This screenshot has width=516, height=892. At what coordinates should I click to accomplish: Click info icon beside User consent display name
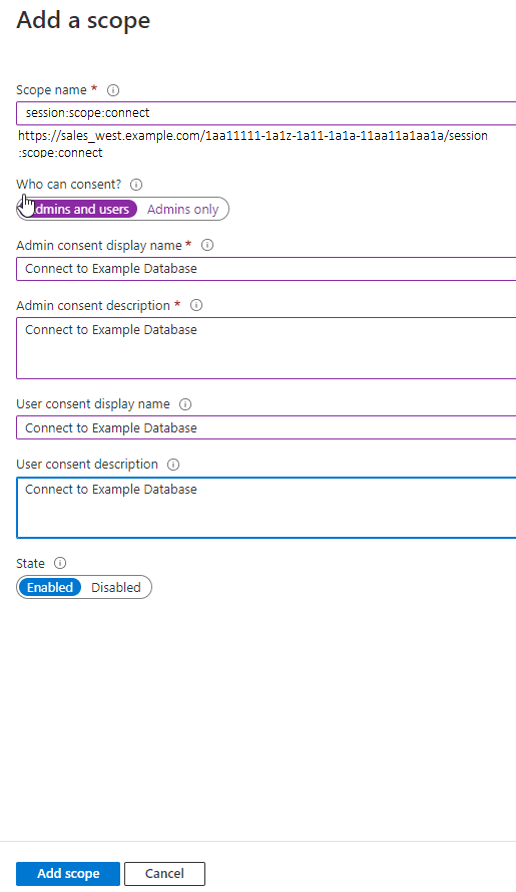[185, 404]
